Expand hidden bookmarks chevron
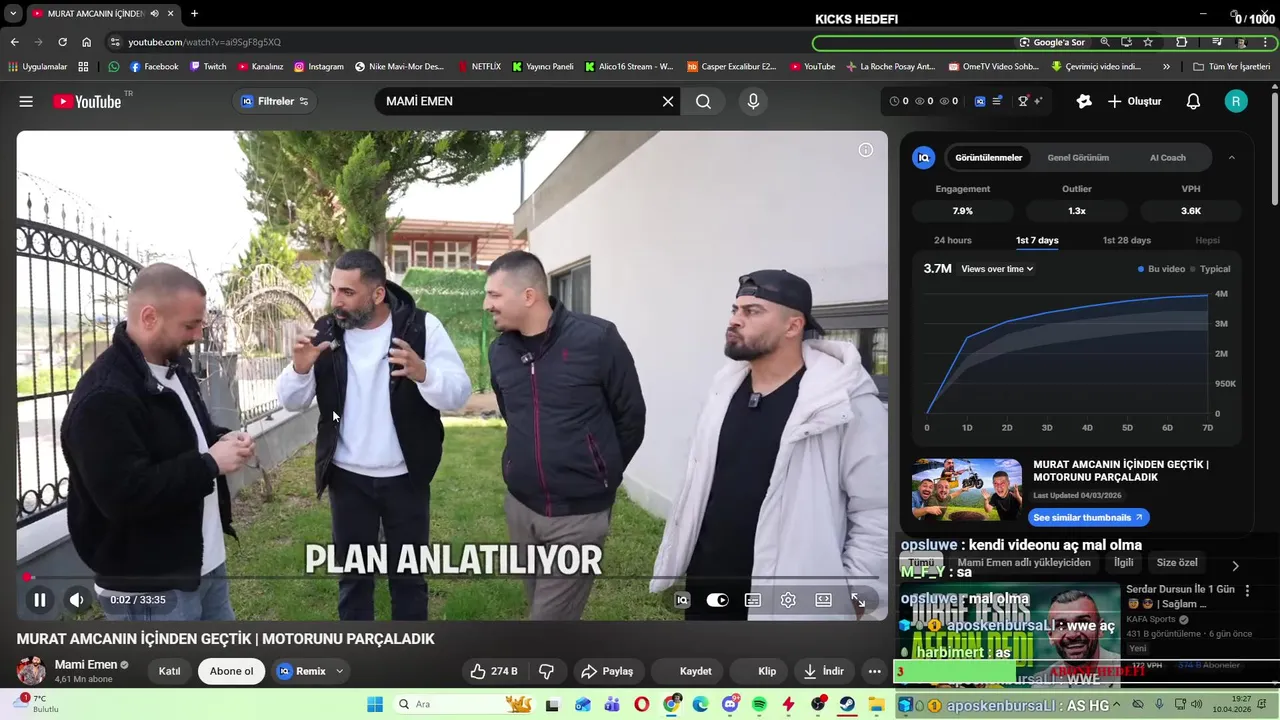 coord(1166,67)
